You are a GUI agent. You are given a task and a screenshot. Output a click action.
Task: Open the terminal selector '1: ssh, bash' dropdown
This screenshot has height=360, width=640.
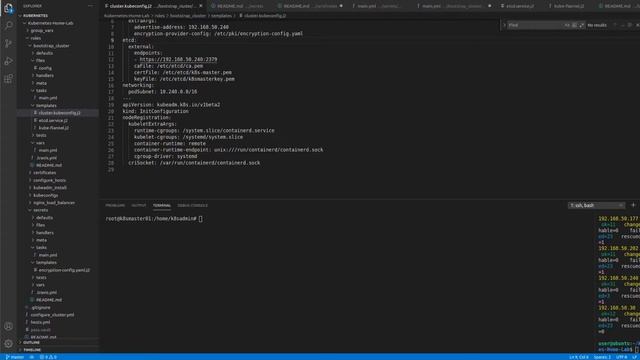(x=596, y=205)
